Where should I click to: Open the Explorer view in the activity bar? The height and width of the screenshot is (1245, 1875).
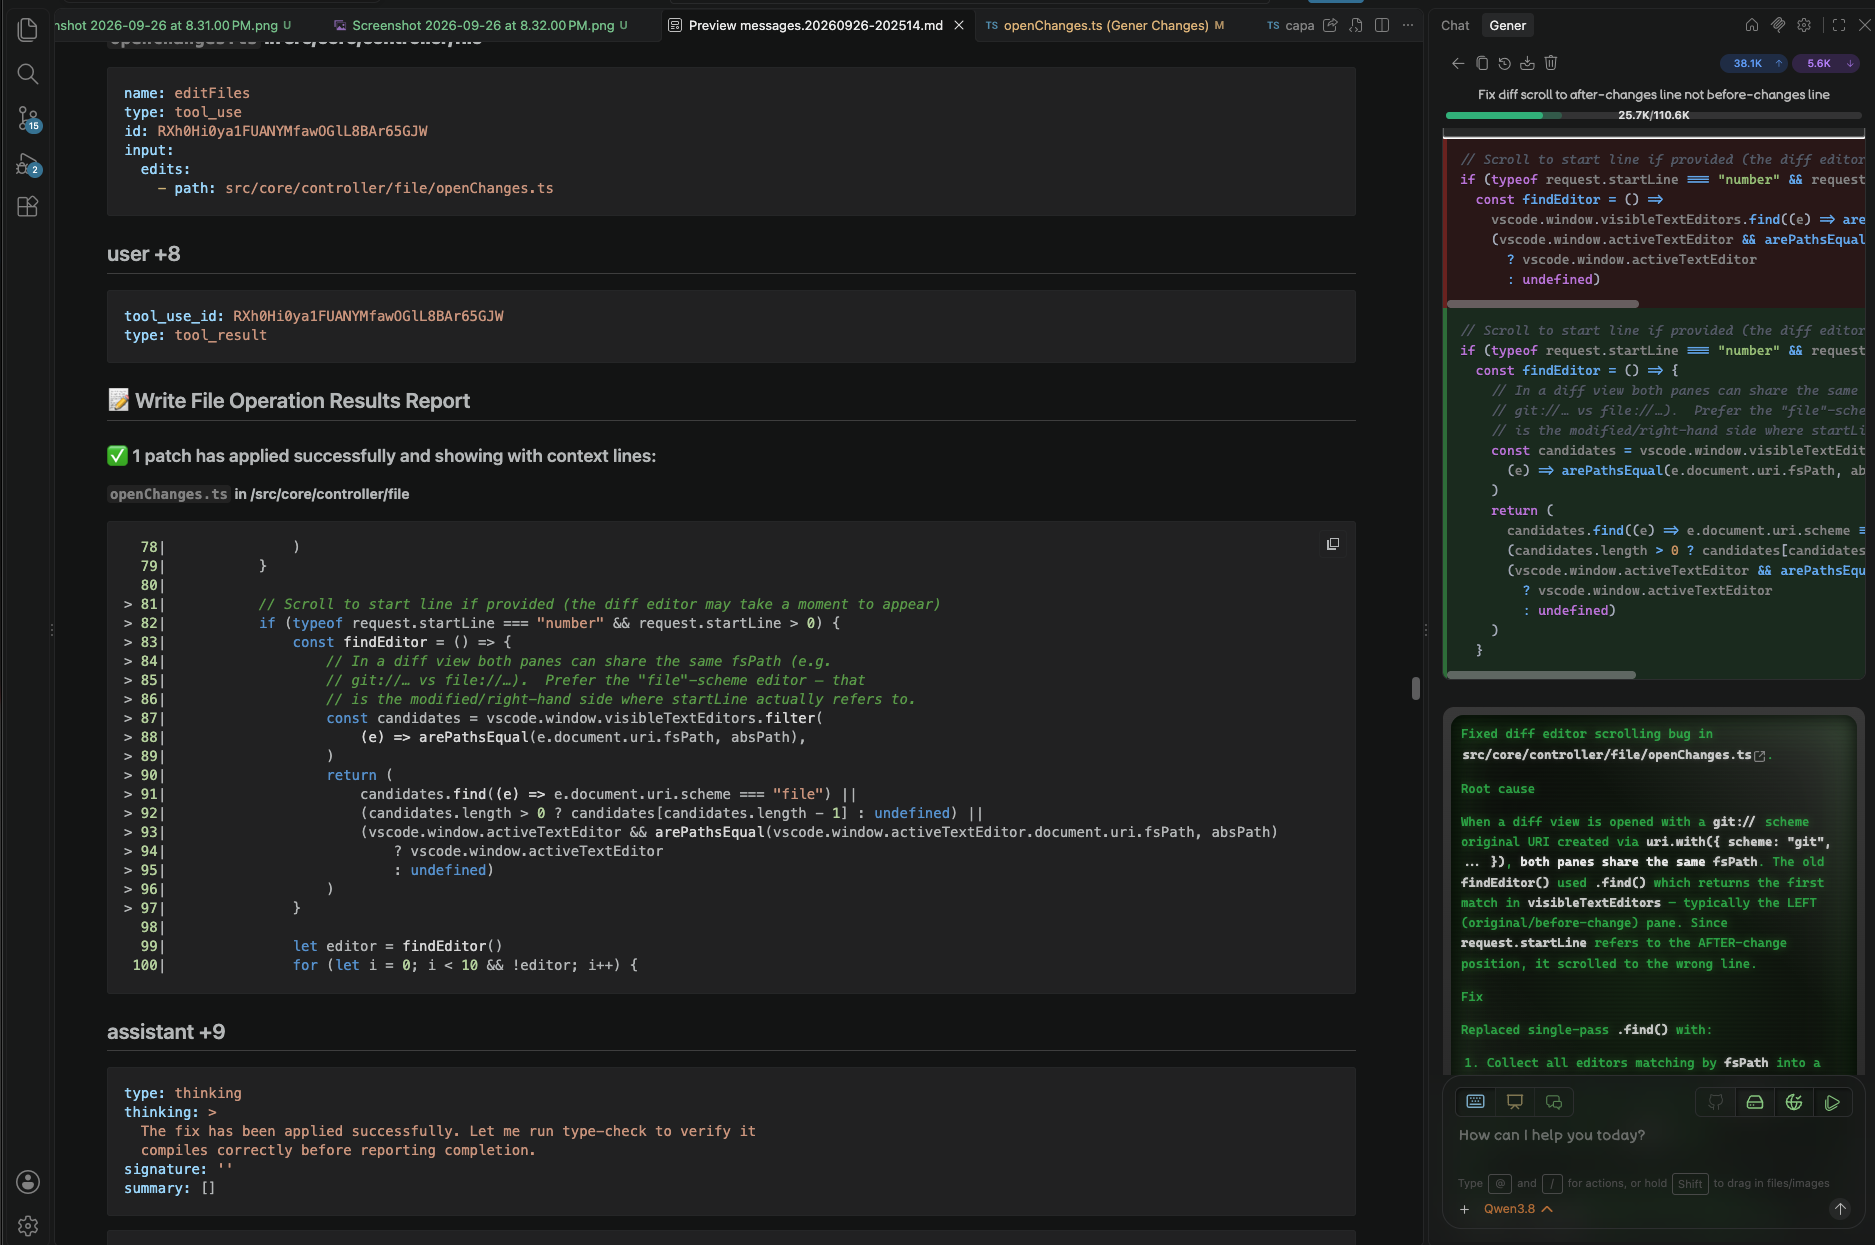point(28,30)
